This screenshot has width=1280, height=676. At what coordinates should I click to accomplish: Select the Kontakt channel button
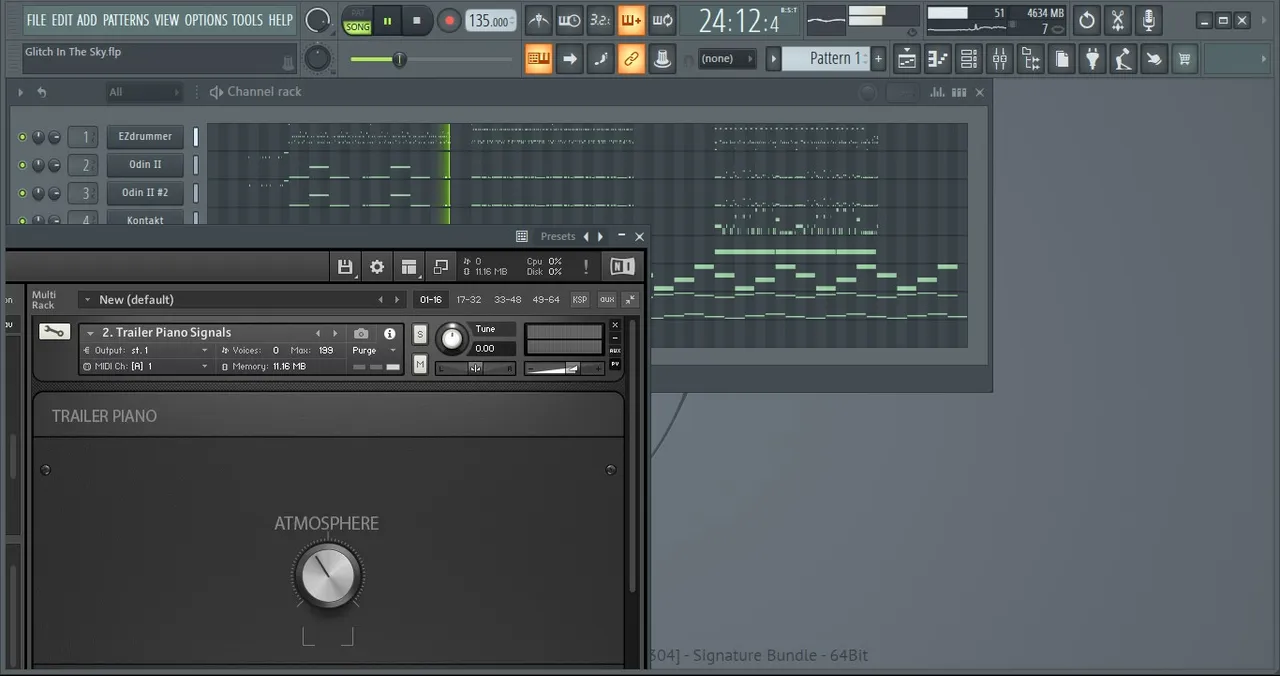pyautogui.click(x=145, y=219)
